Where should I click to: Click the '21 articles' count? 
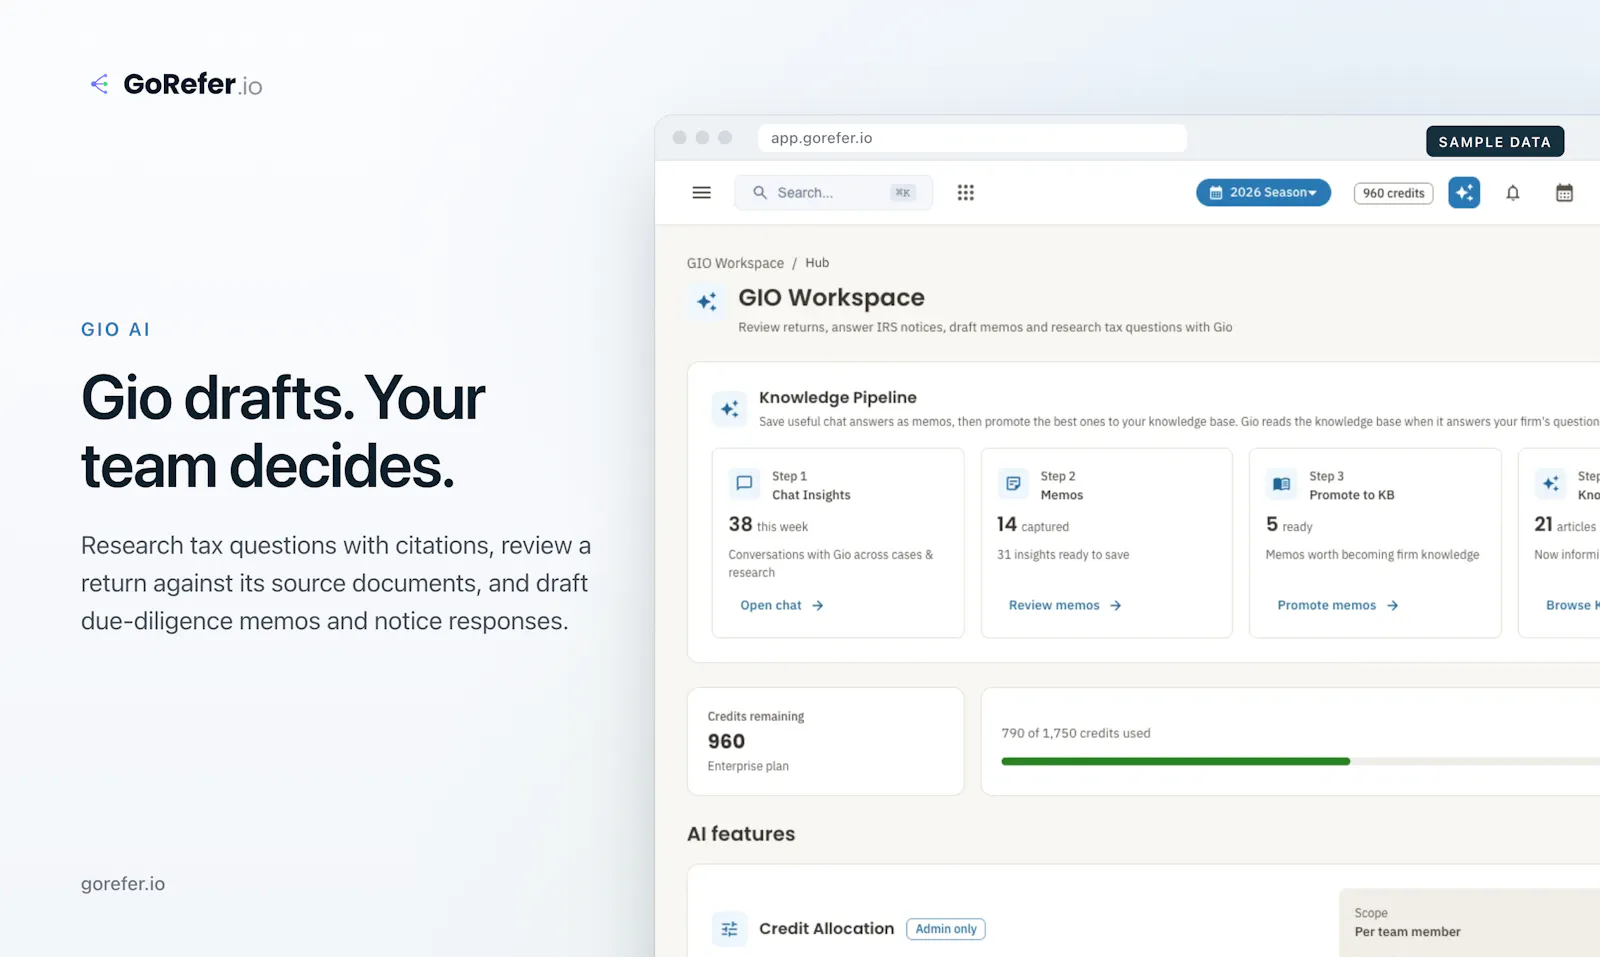pos(1565,525)
